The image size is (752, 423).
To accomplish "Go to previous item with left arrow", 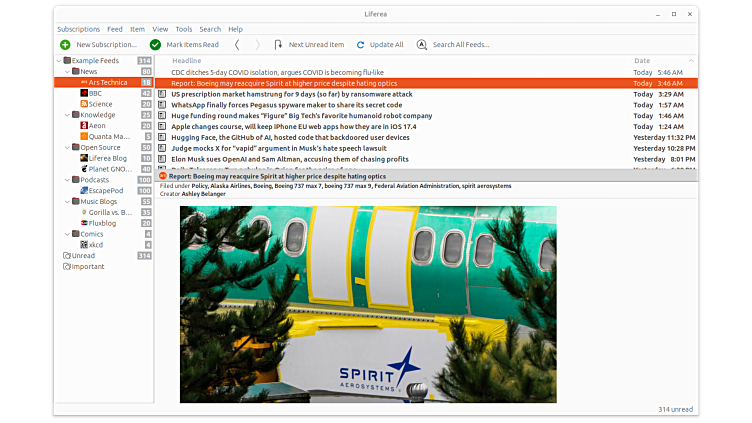I will tap(237, 45).
